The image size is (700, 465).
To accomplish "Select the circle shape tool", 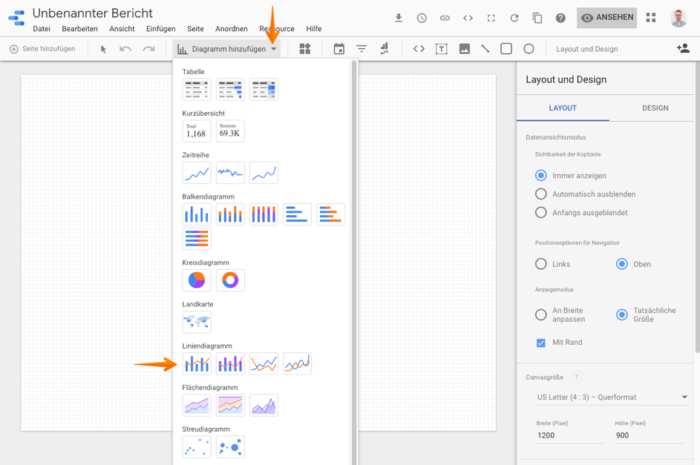I will (x=529, y=49).
